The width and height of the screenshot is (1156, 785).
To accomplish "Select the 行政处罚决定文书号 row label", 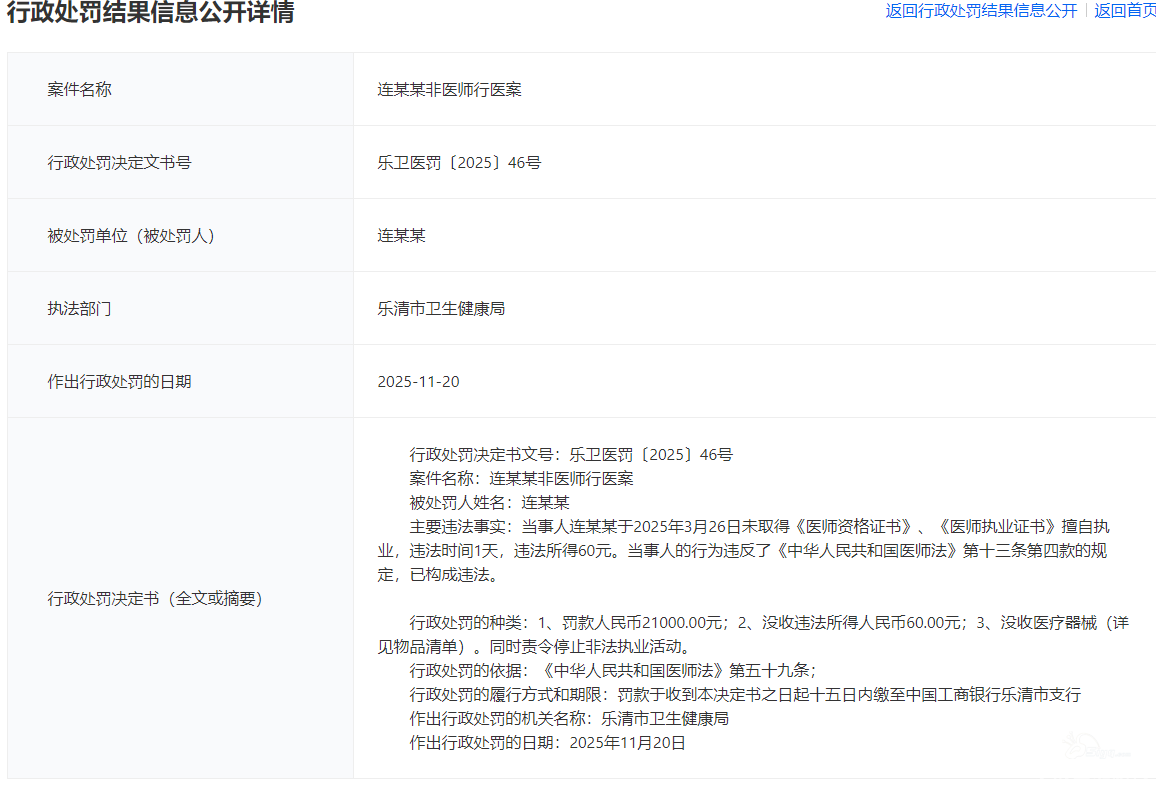I will [x=119, y=162].
